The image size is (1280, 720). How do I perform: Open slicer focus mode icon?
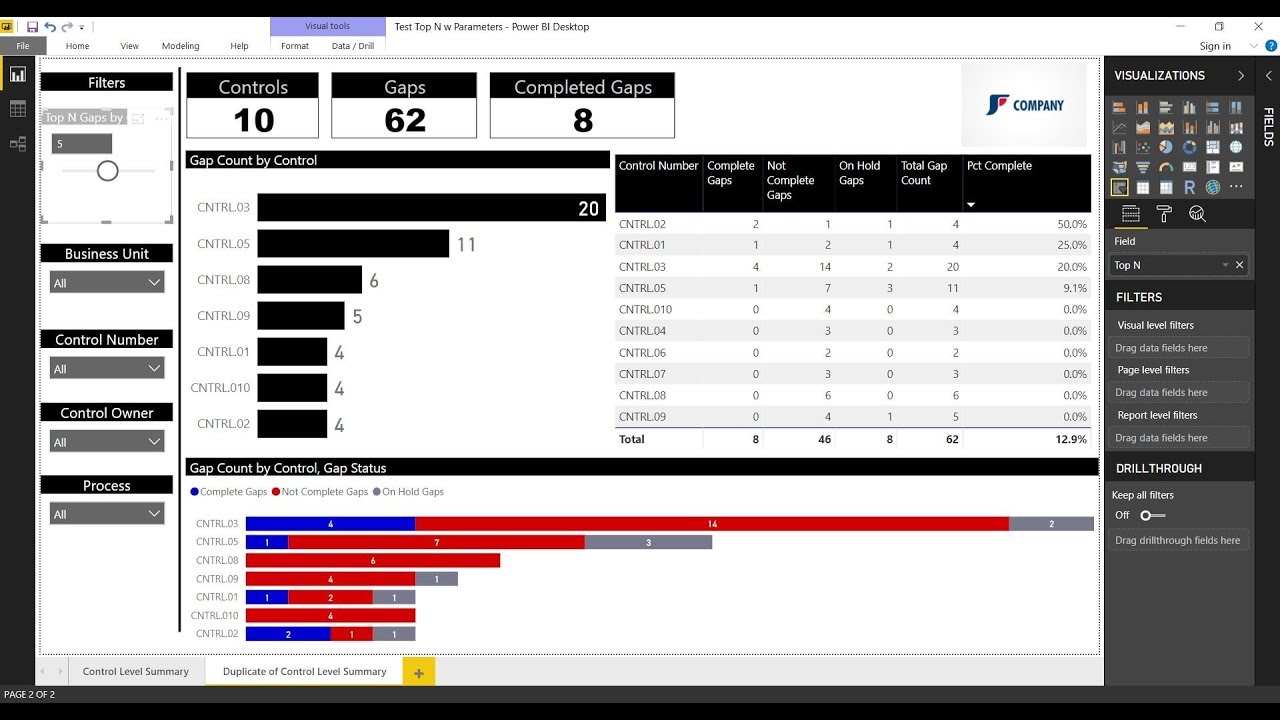tap(139, 118)
